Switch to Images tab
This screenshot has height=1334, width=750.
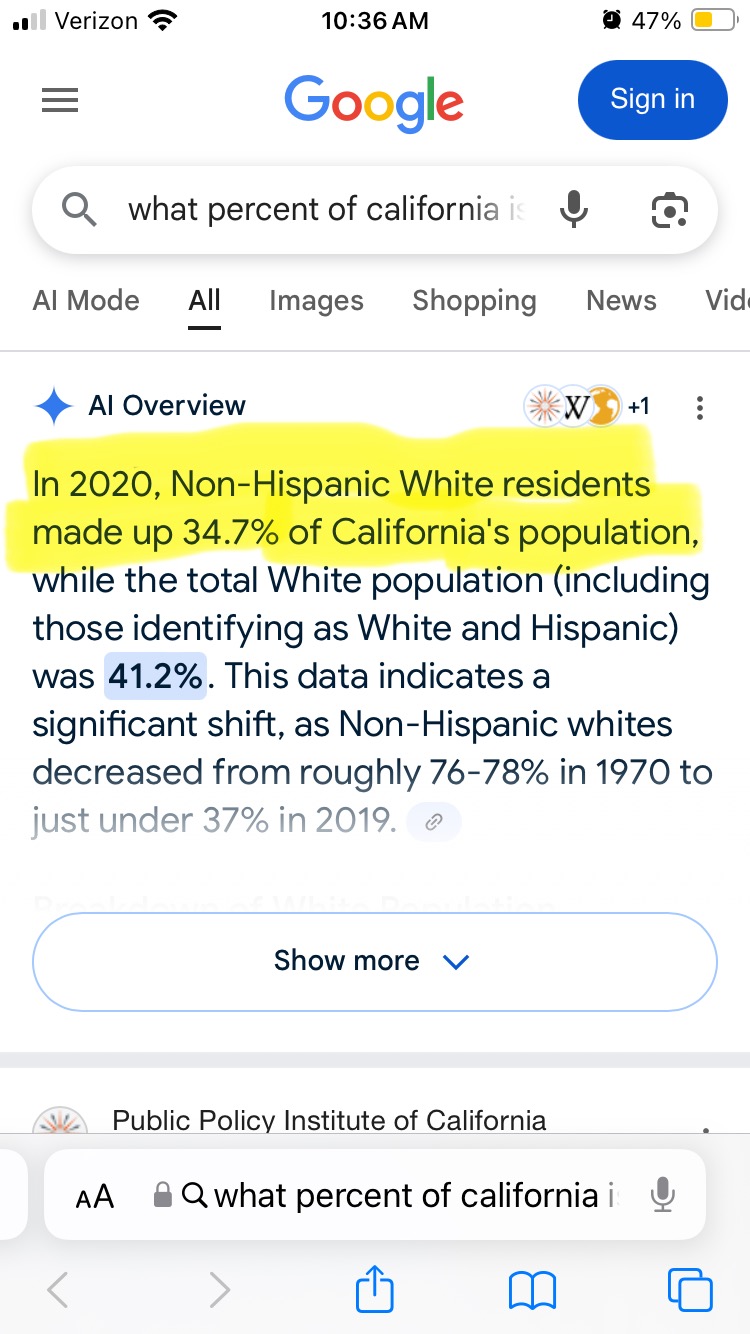point(316,300)
